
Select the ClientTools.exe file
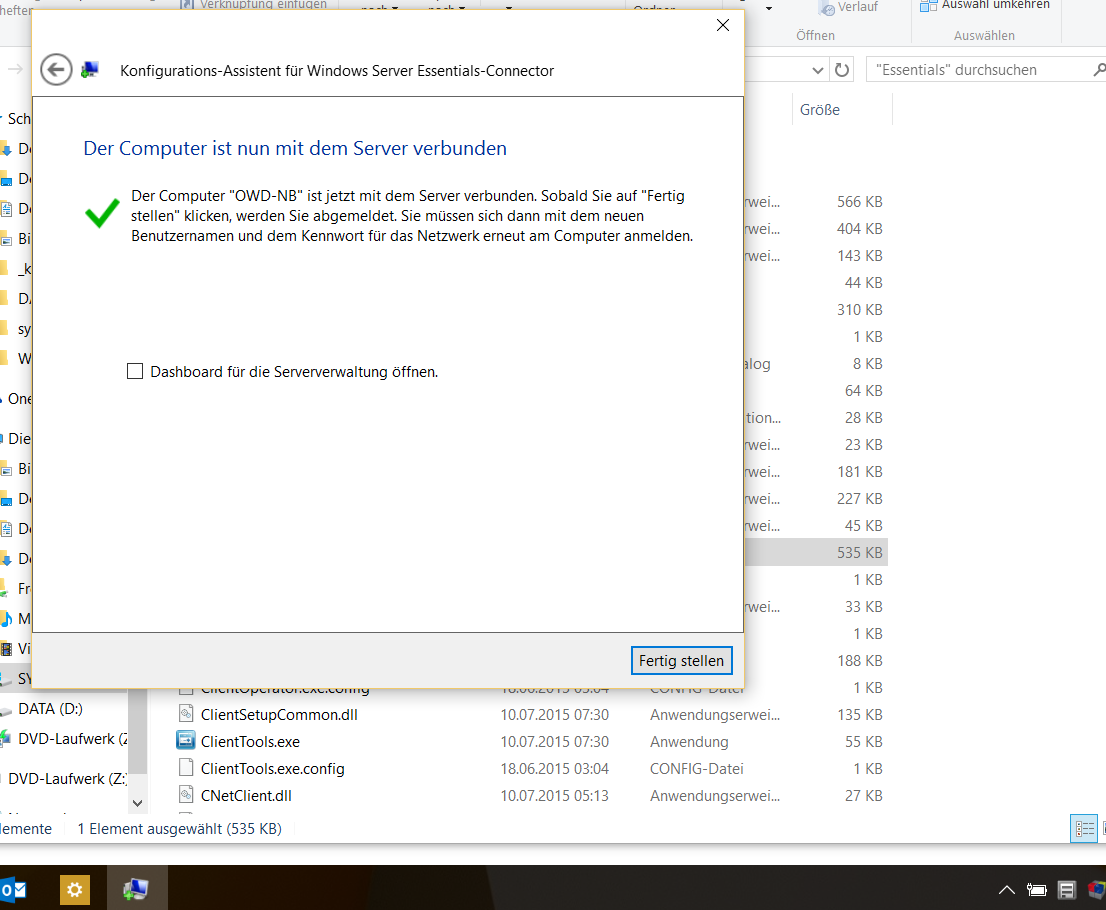250,742
